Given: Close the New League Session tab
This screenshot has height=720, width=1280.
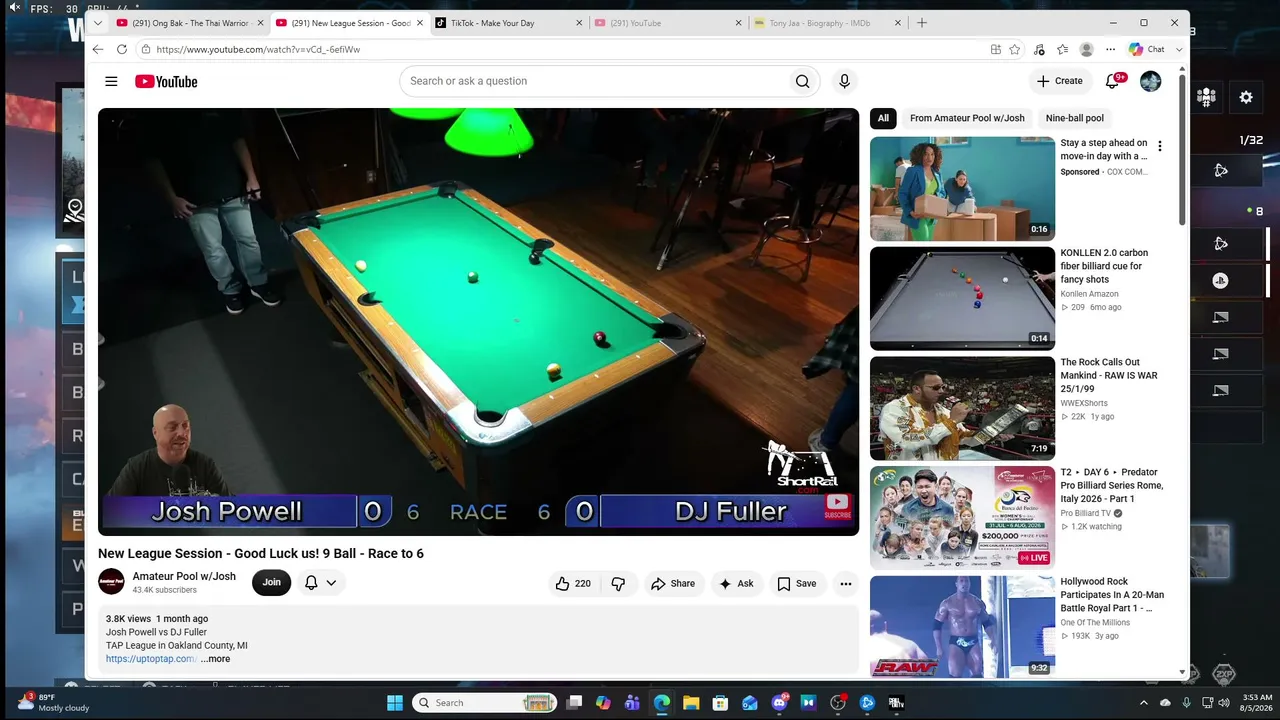Looking at the screenshot, I should [x=419, y=23].
